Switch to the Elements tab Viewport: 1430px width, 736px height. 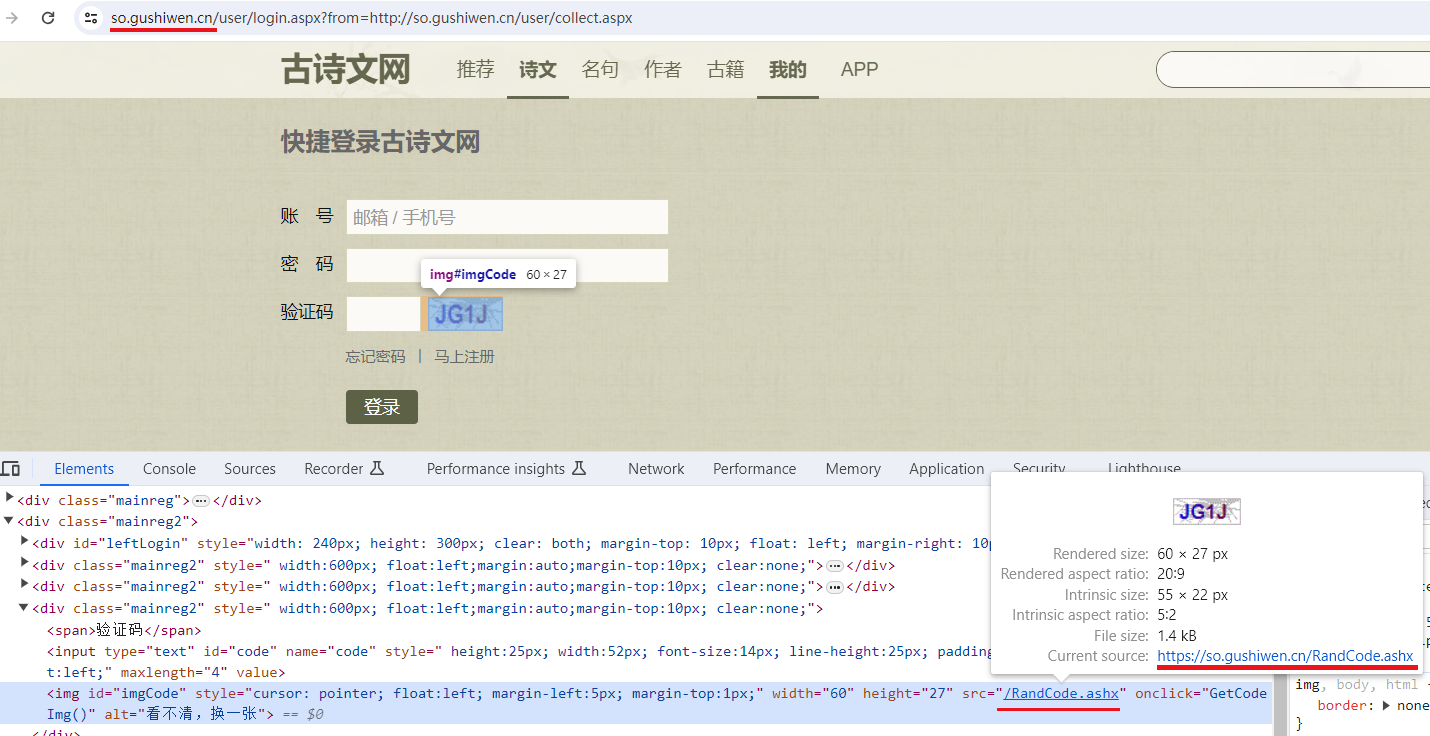coord(84,469)
